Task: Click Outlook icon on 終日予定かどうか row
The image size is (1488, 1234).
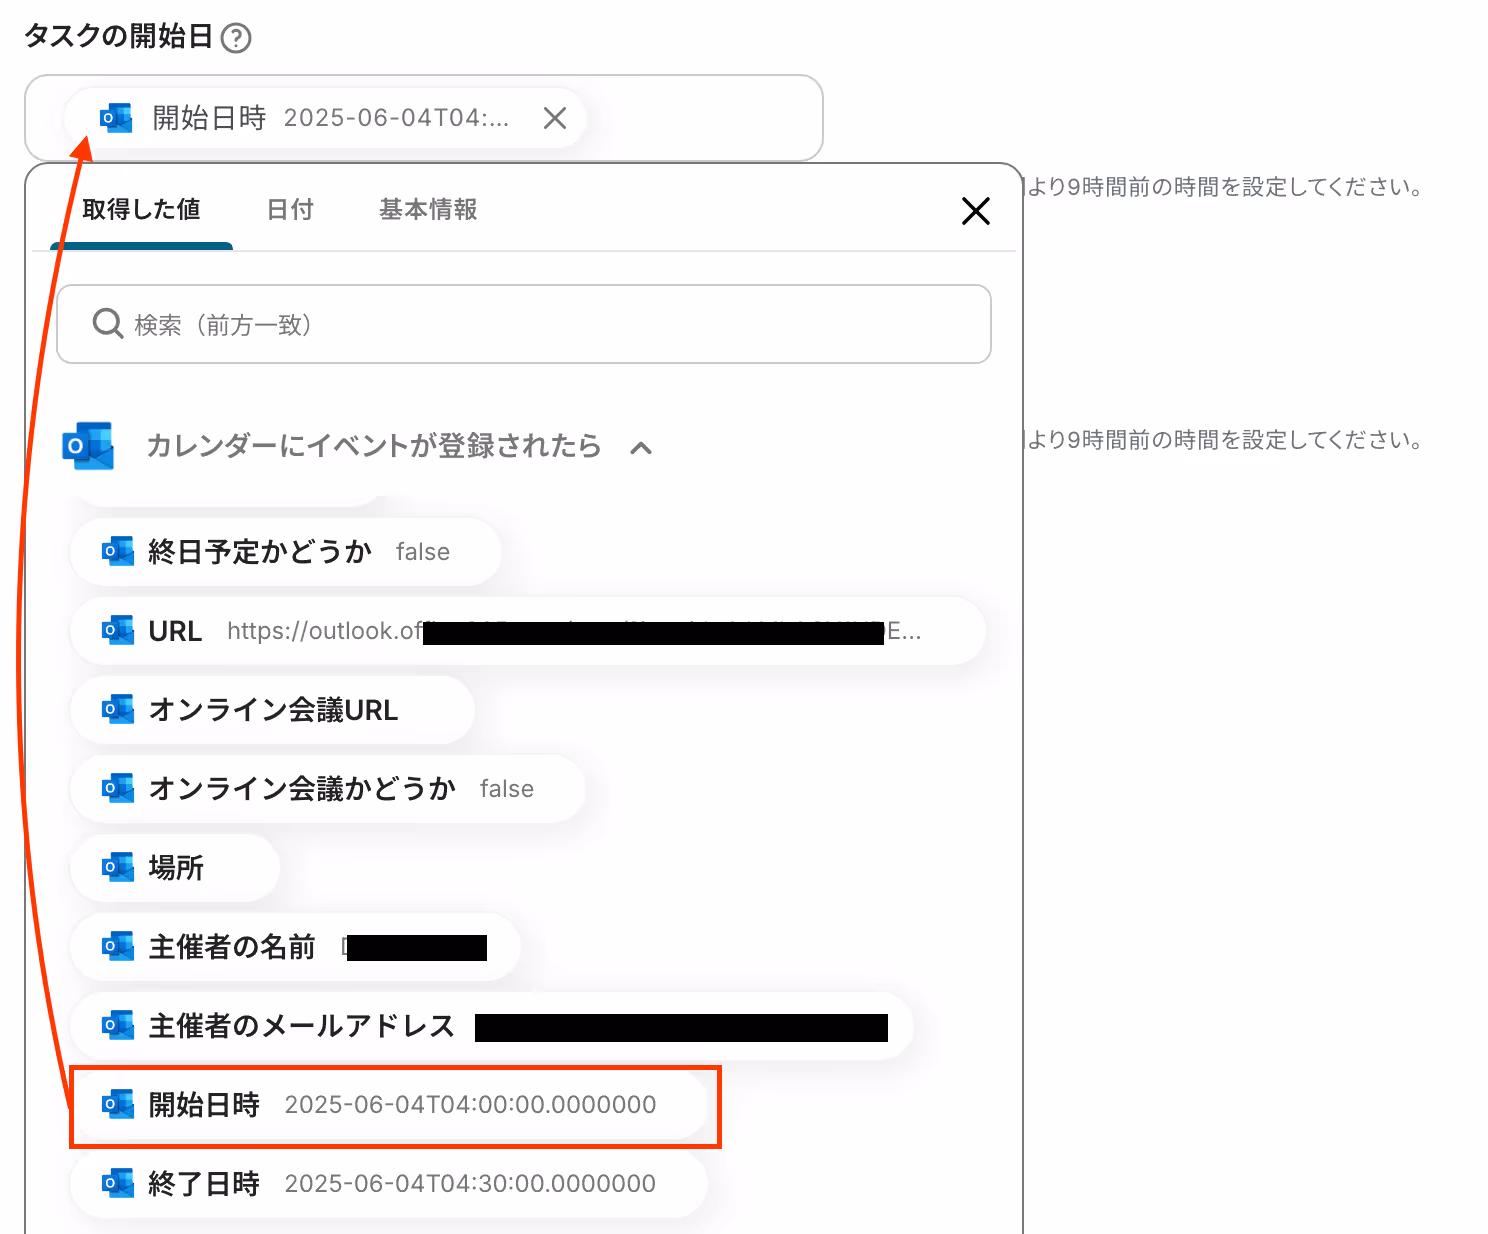Action: 117,551
